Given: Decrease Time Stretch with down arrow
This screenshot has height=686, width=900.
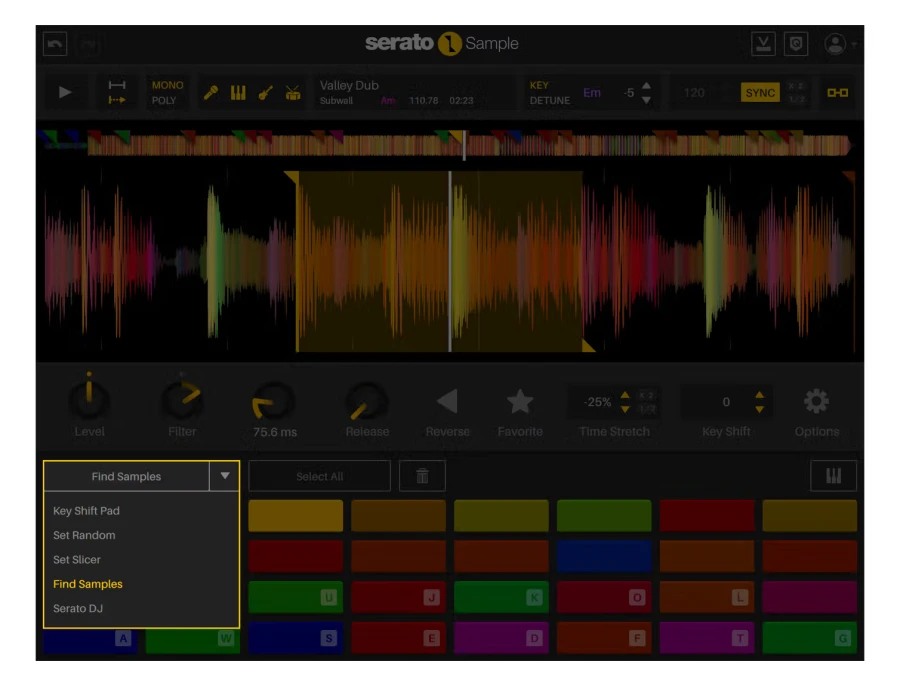Looking at the screenshot, I should click(x=625, y=409).
